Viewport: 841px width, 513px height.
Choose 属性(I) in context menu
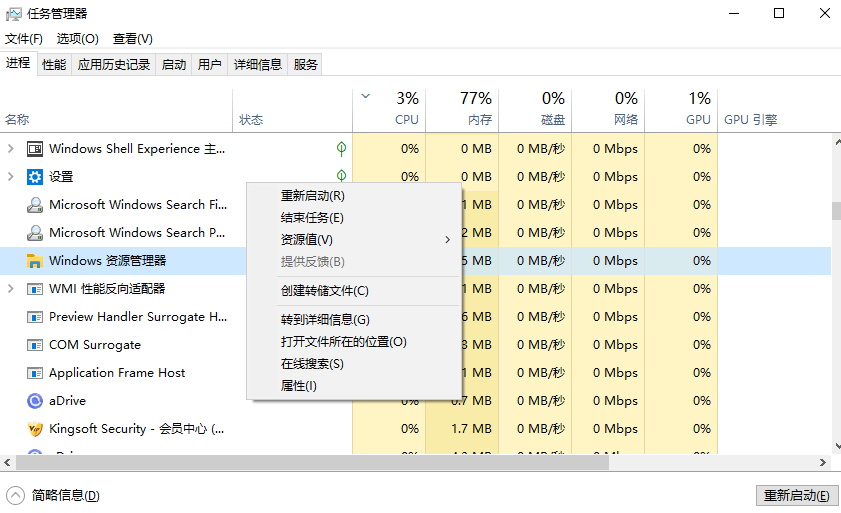point(354,386)
